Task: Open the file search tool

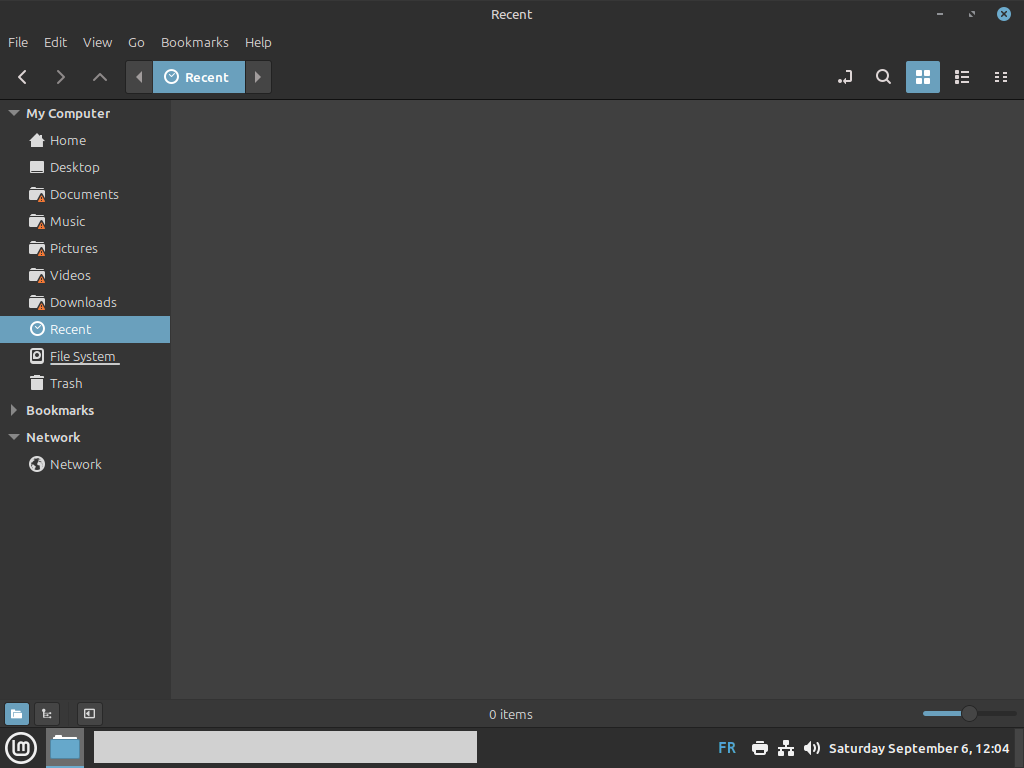Action: coord(883,77)
